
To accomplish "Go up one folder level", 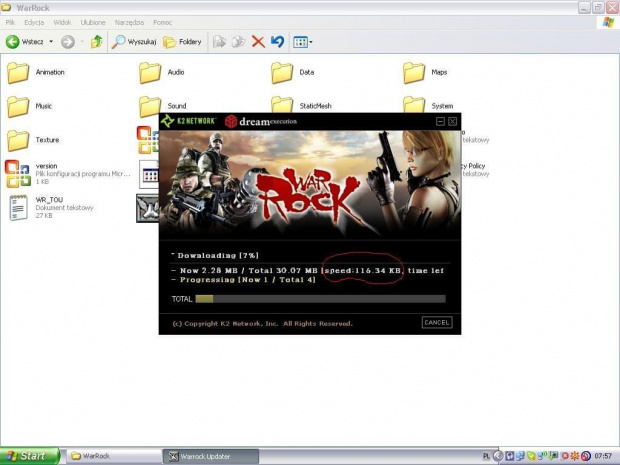I will coord(96,42).
